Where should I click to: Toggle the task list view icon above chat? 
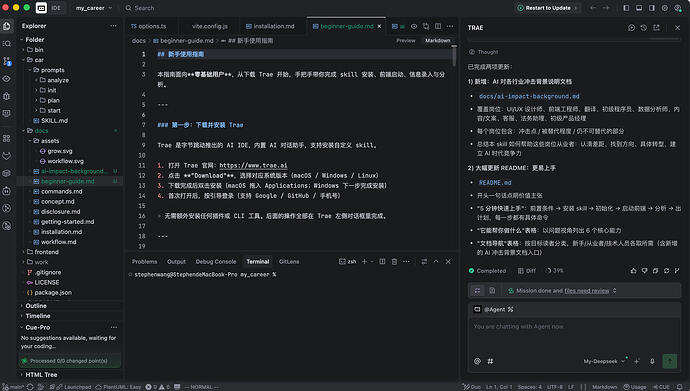click(x=477, y=291)
